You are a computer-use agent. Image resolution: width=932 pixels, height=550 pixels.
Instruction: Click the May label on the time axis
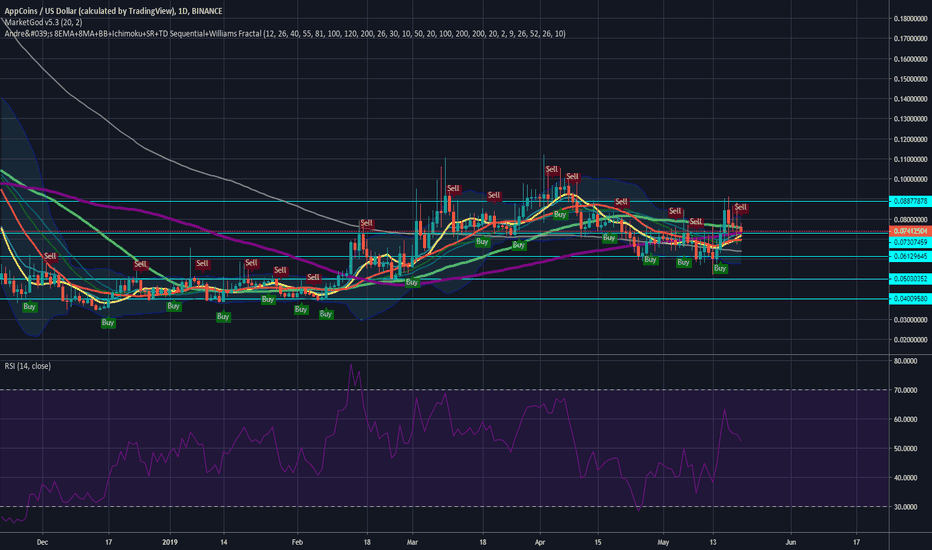(663, 542)
